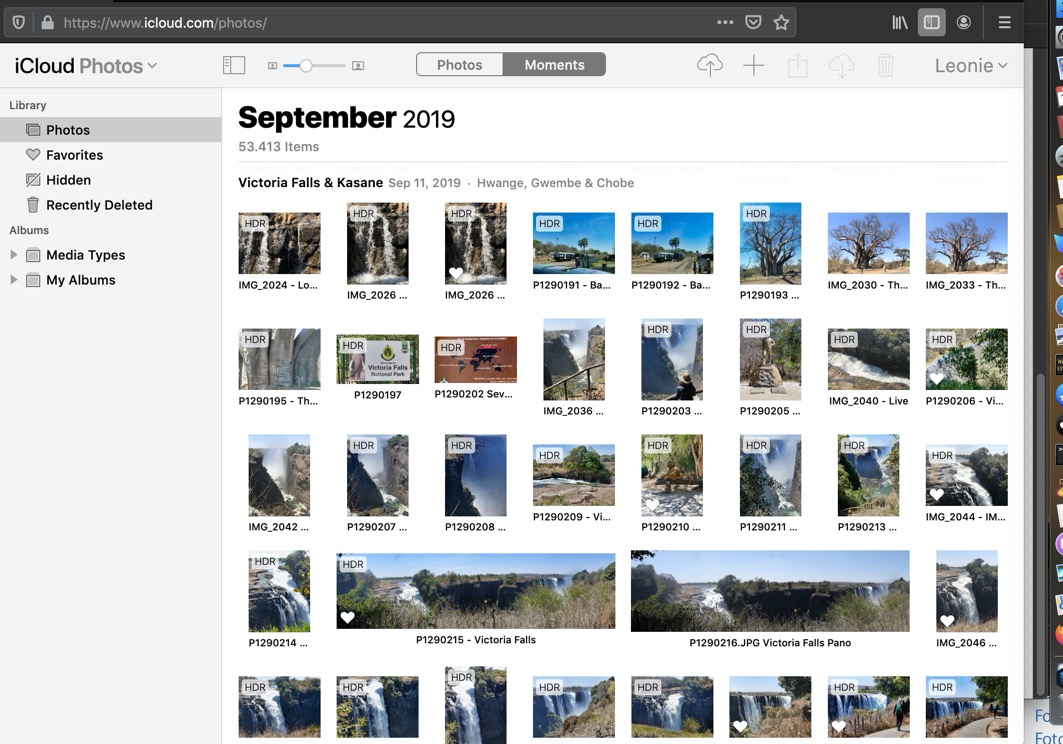Screen dimensions: 1063x744
Task: Switch to the Photos tab
Action: 459,65
